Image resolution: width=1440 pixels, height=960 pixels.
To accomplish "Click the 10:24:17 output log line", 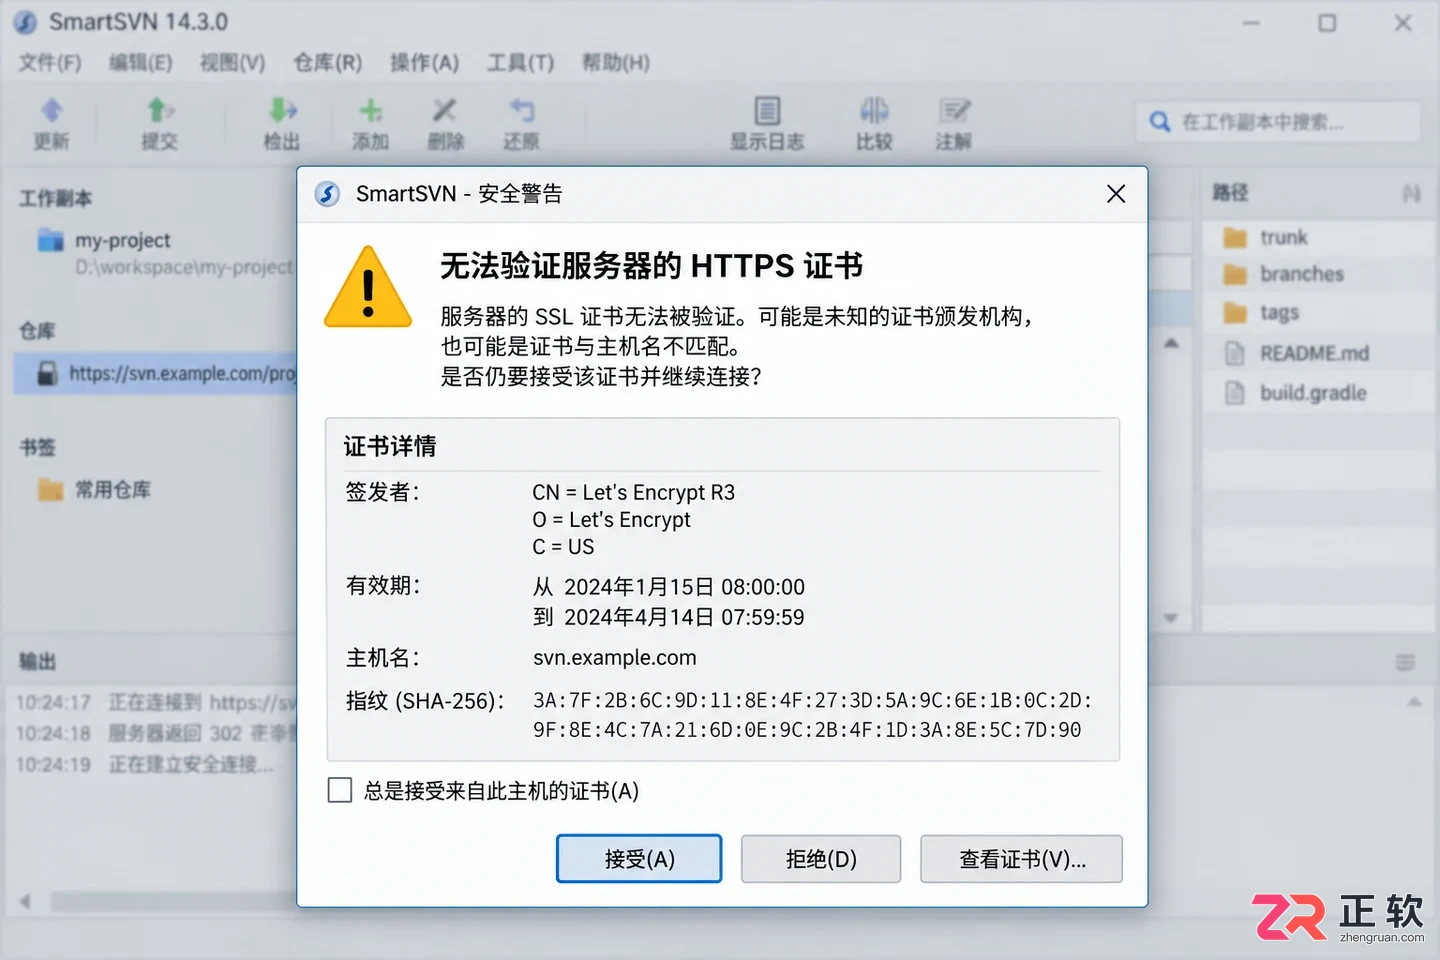I will point(156,703).
